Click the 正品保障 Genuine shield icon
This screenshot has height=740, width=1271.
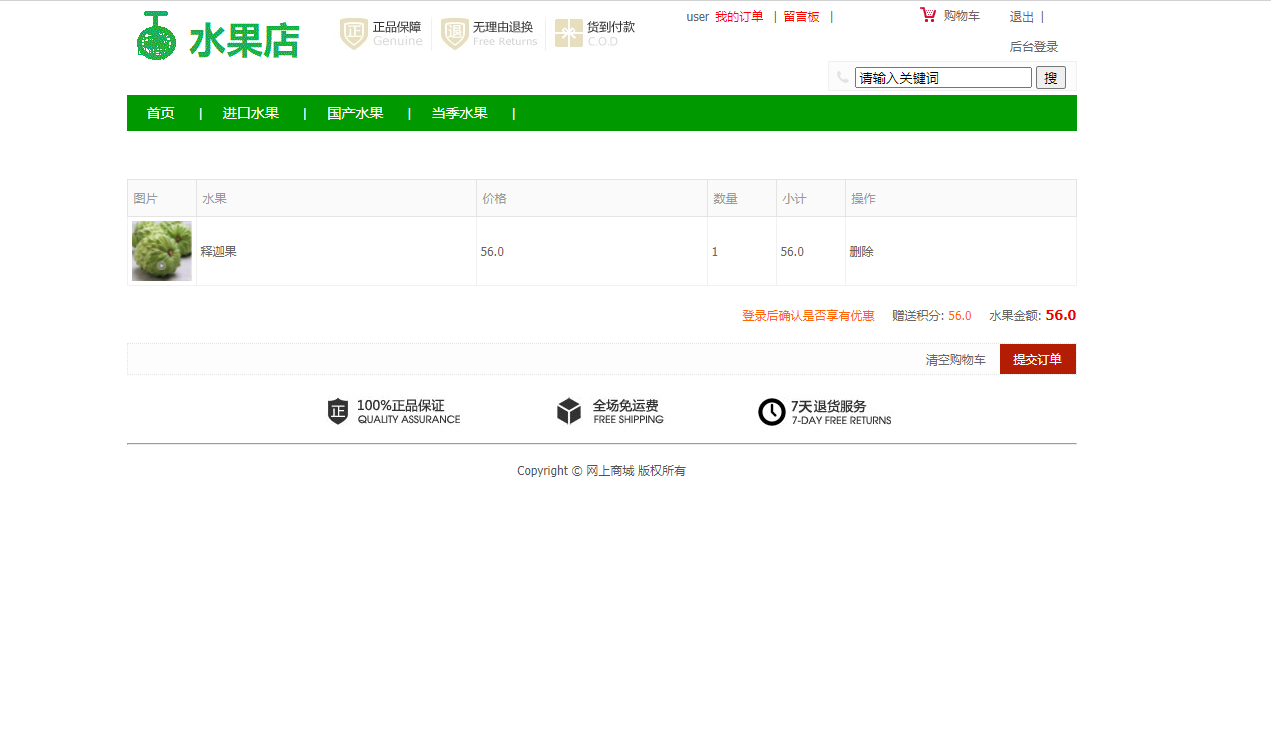[x=354, y=34]
